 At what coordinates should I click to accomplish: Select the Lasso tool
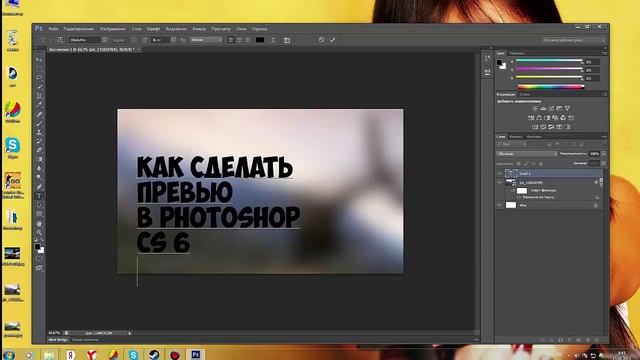point(39,78)
